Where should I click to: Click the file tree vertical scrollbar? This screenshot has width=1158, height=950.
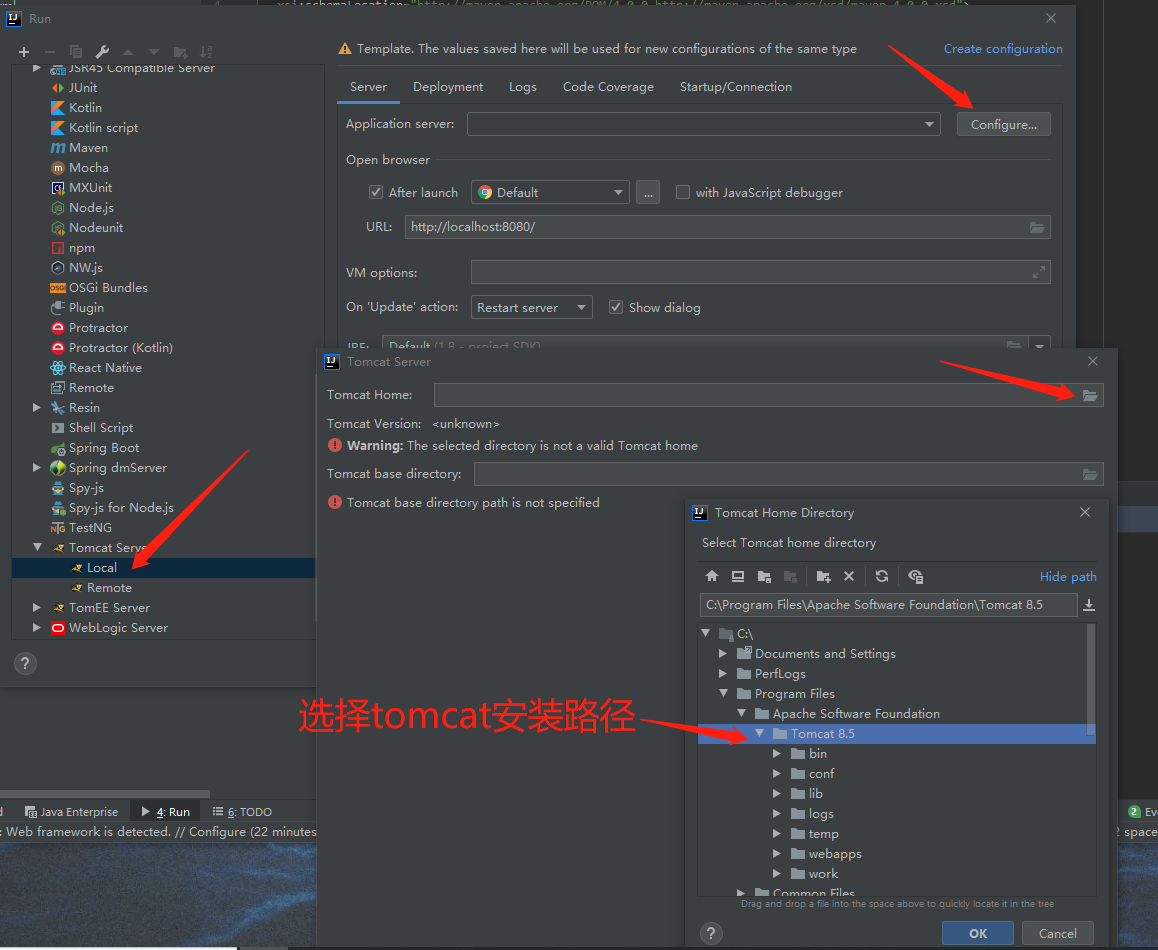click(x=1091, y=680)
